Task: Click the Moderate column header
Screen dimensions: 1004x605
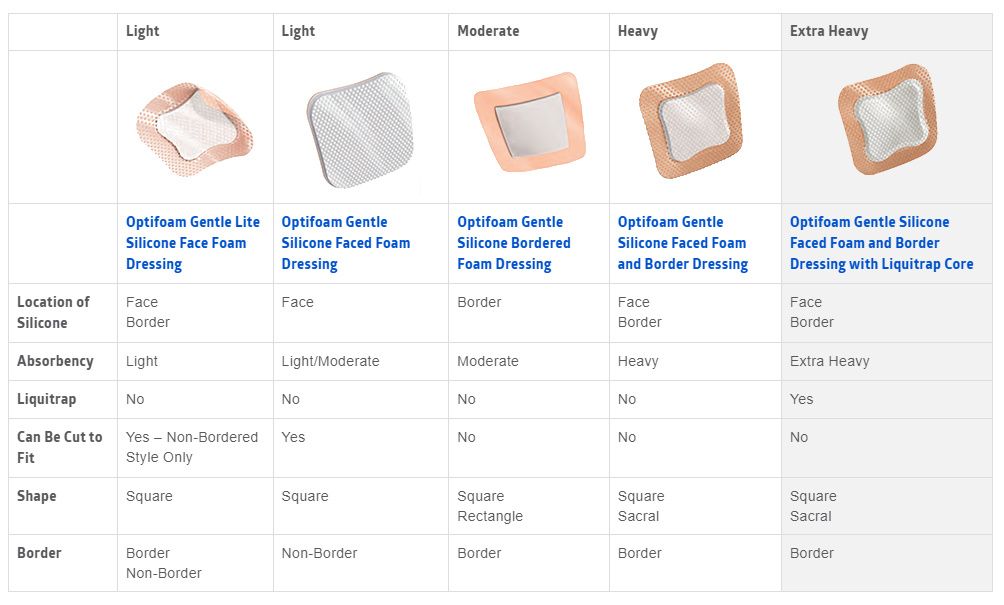Action: [488, 31]
